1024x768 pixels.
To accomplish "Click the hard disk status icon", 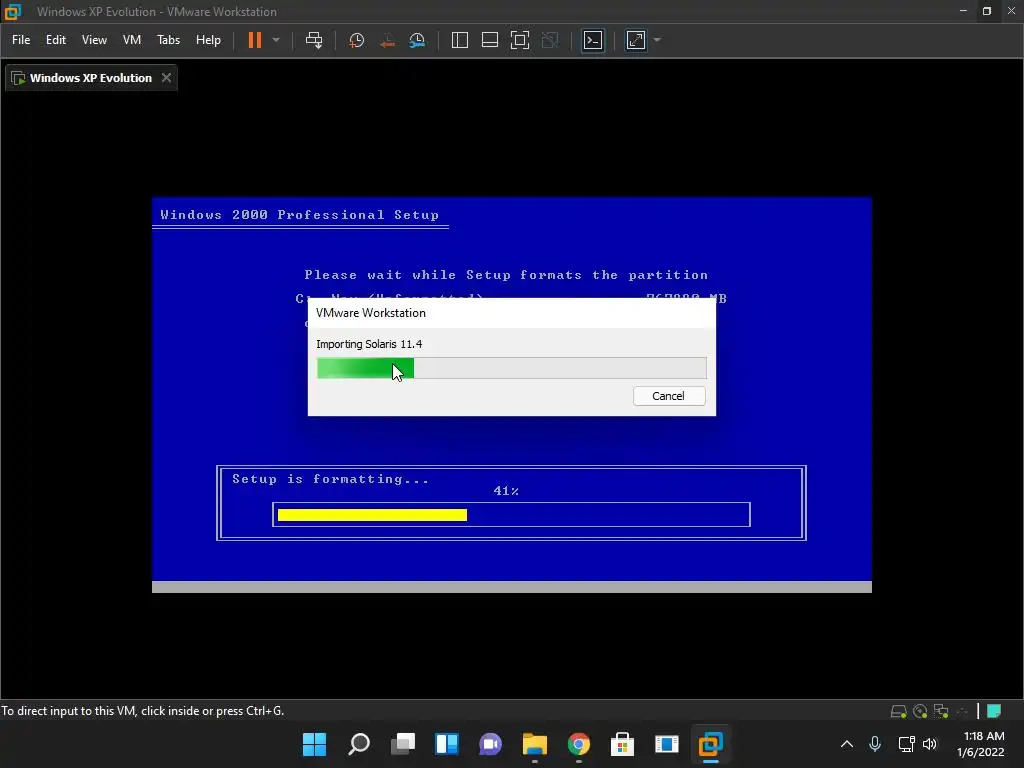I will [x=899, y=711].
